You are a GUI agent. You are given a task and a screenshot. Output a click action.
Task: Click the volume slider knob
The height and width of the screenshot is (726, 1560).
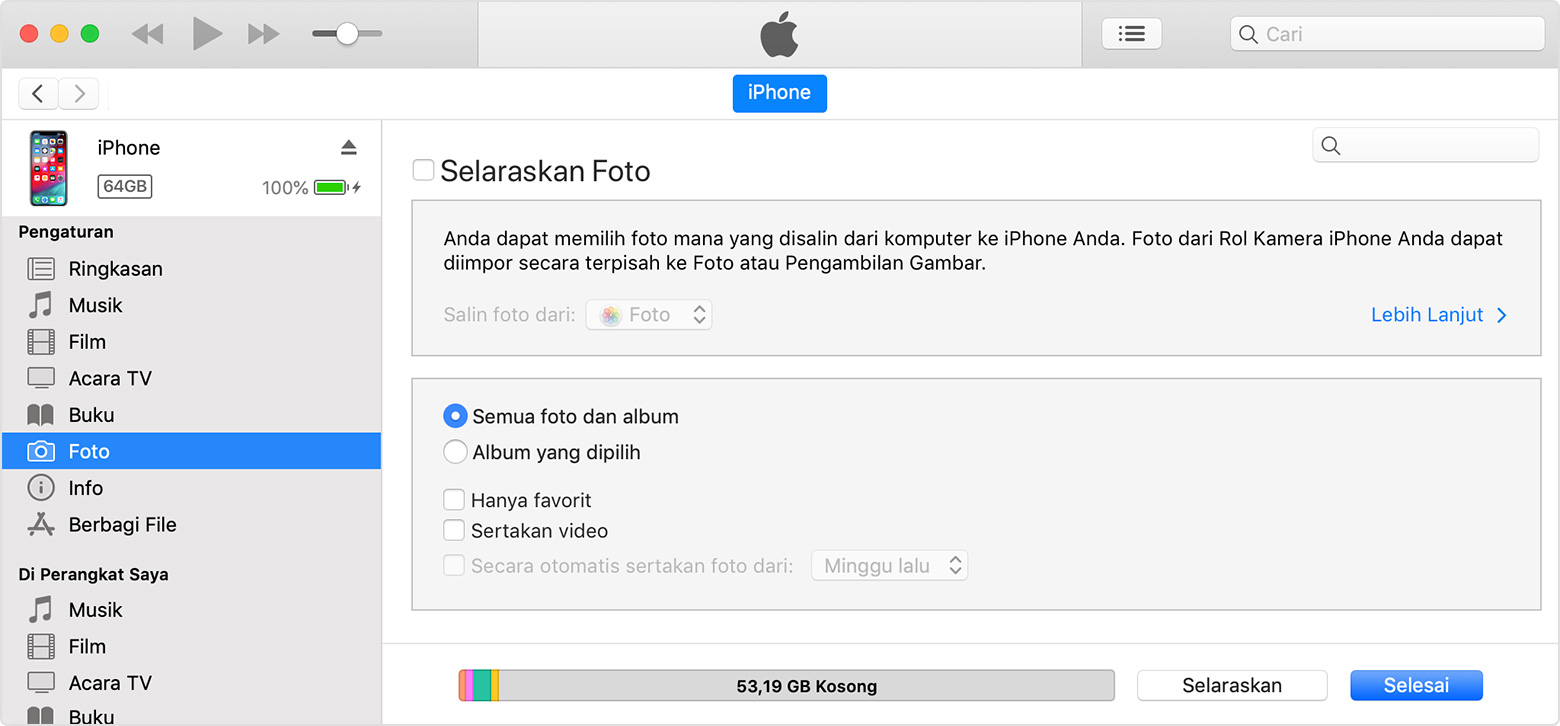[347, 34]
